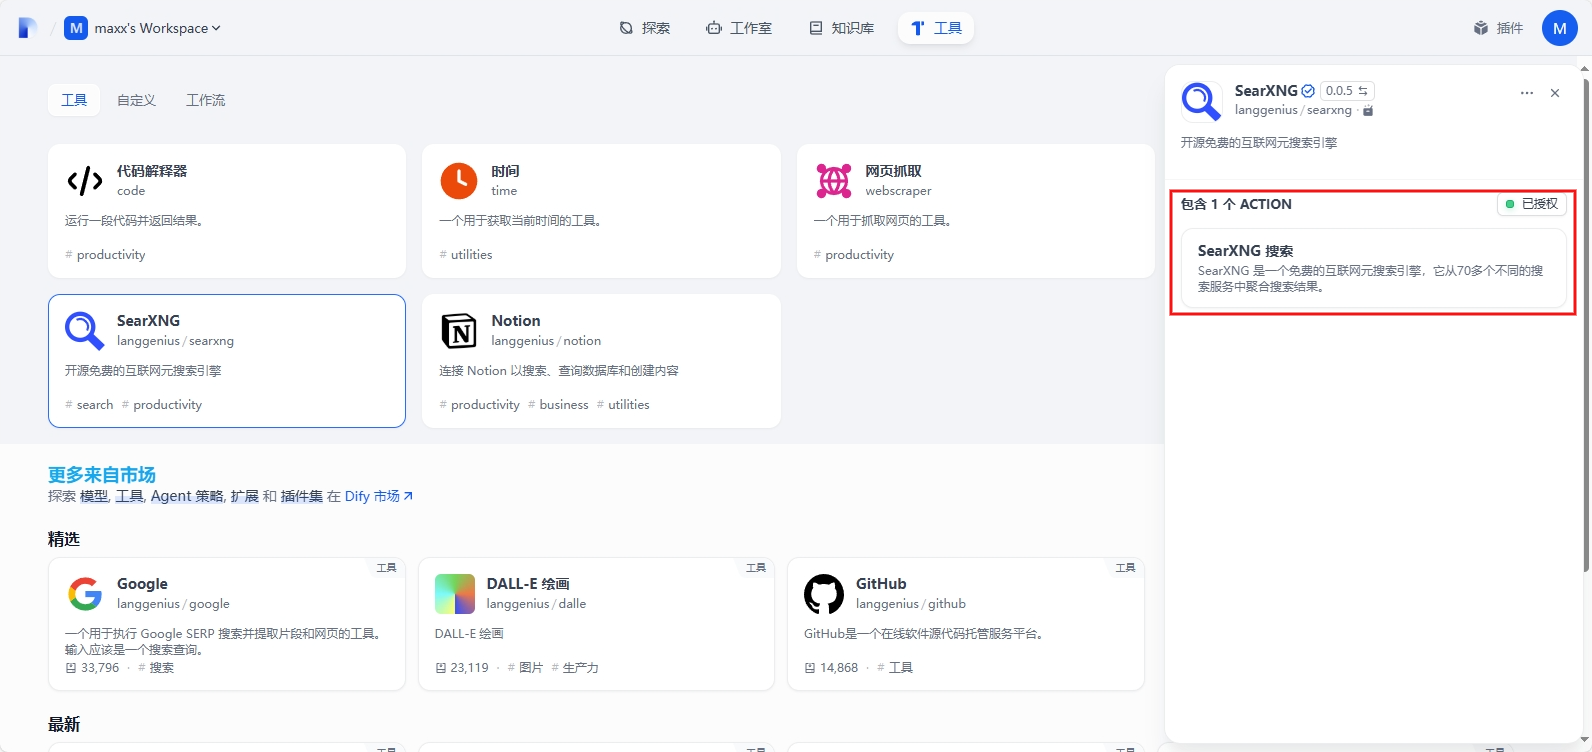Click the 插件集 link
This screenshot has height=752, width=1592.
pos(301,496)
